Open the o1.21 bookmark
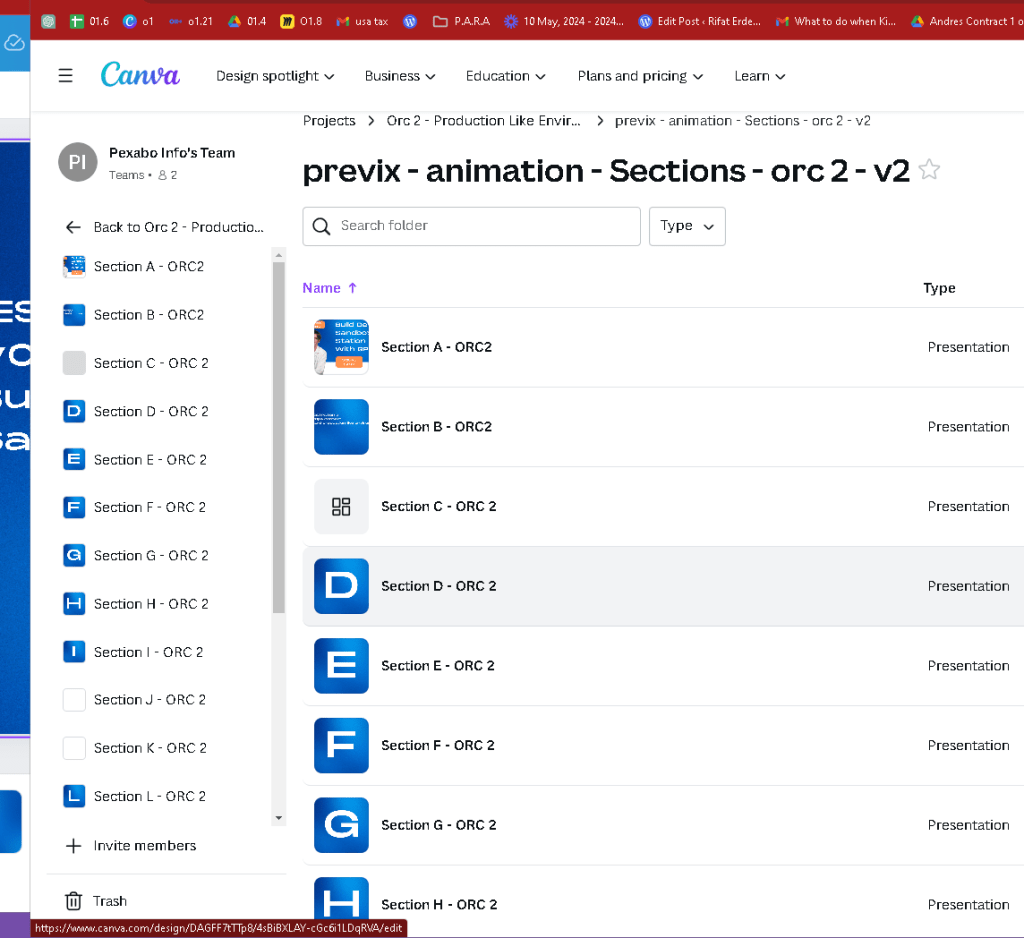 191,21
